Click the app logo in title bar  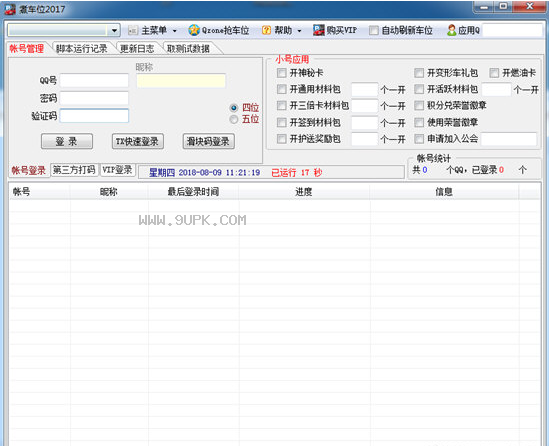10,9
